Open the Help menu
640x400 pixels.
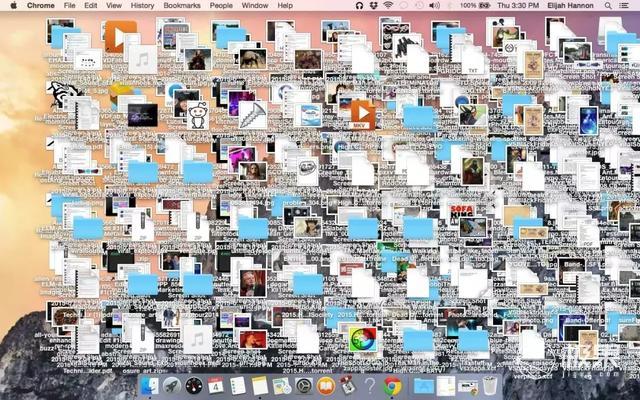tap(285, 5)
